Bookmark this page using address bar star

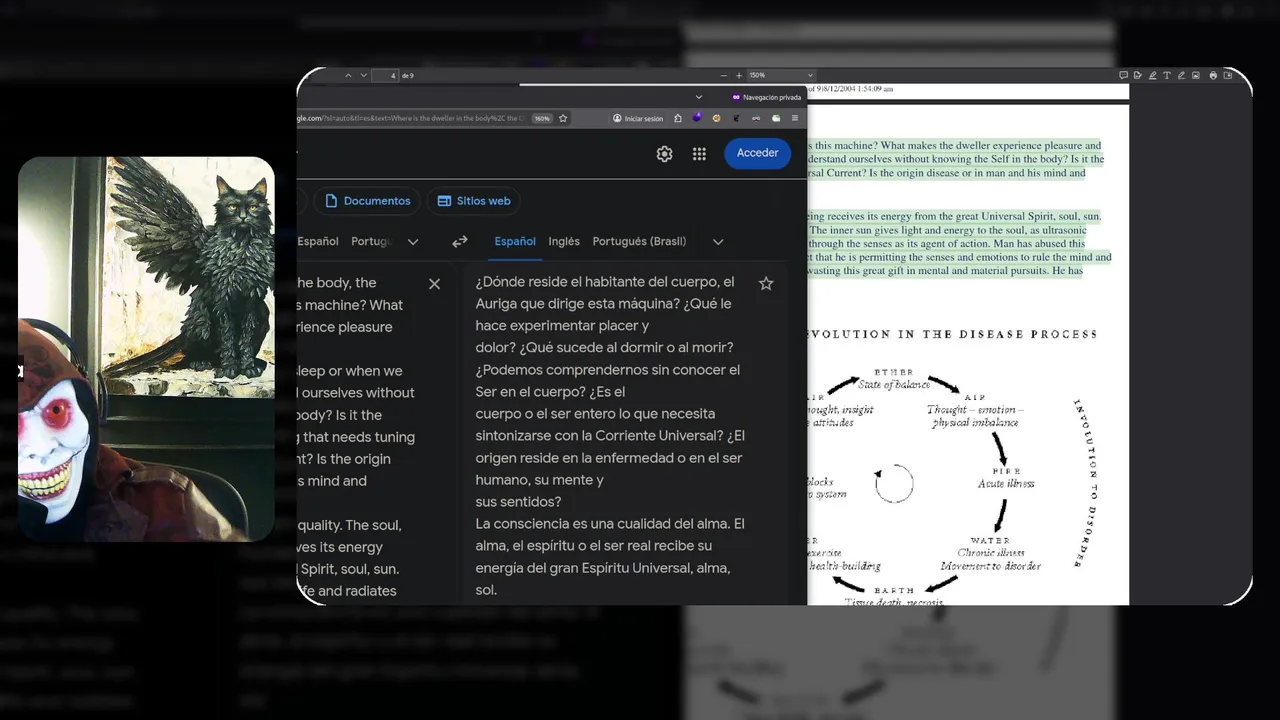tap(564, 118)
